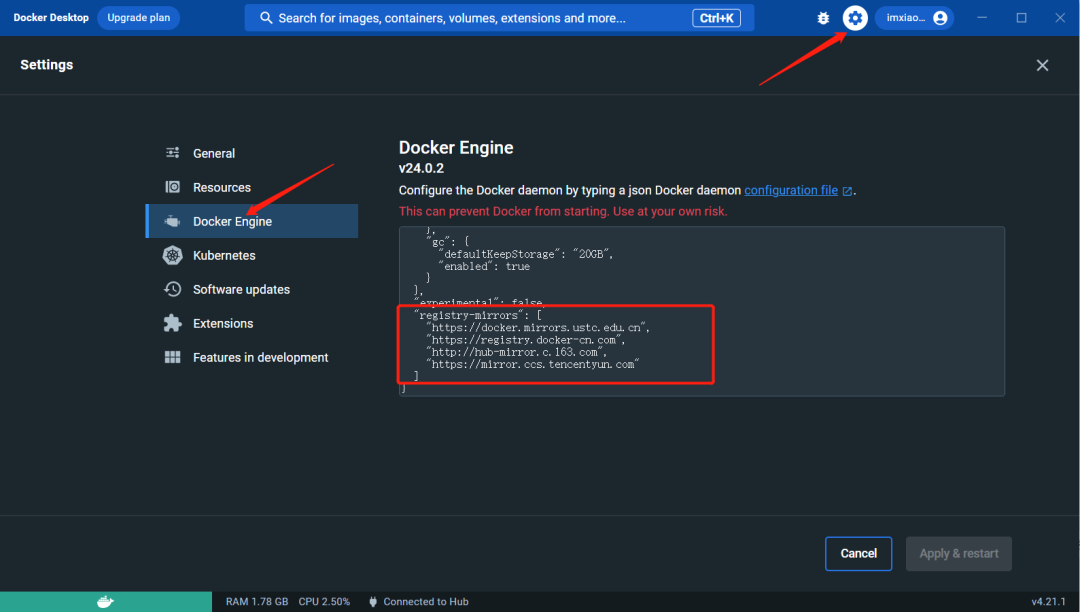
Task: Open the user account avatar icon
Action: pos(940,18)
